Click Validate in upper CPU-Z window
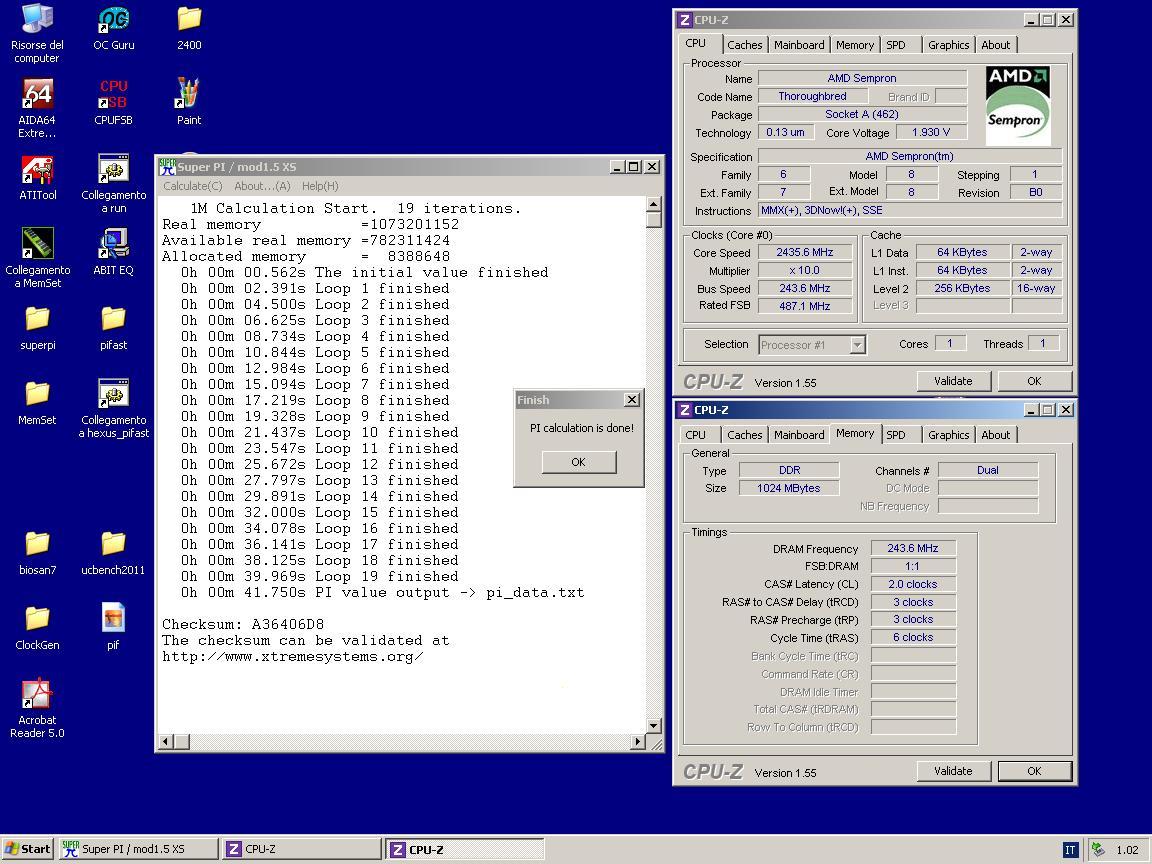The height and width of the screenshot is (864, 1152). (953, 381)
